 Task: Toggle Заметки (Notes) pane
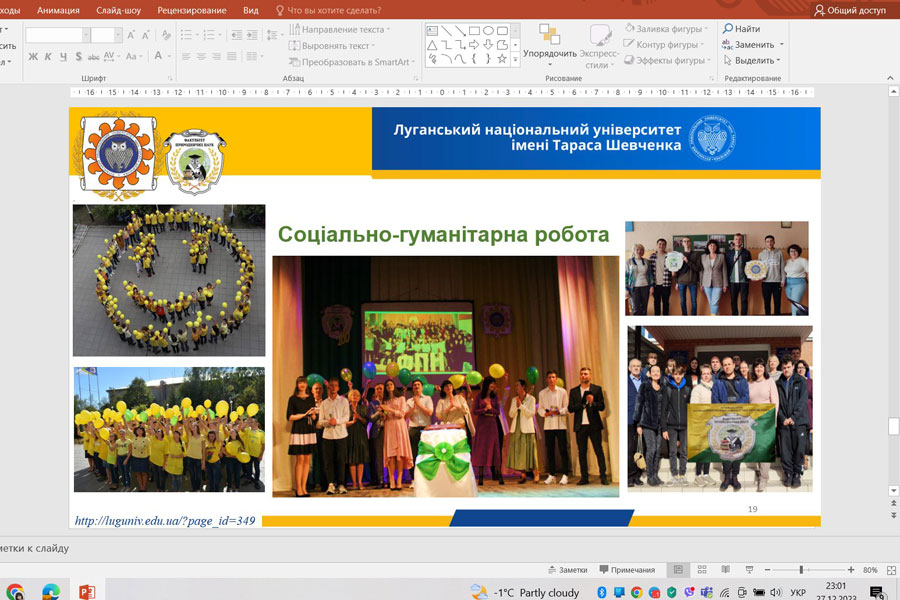coord(566,570)
